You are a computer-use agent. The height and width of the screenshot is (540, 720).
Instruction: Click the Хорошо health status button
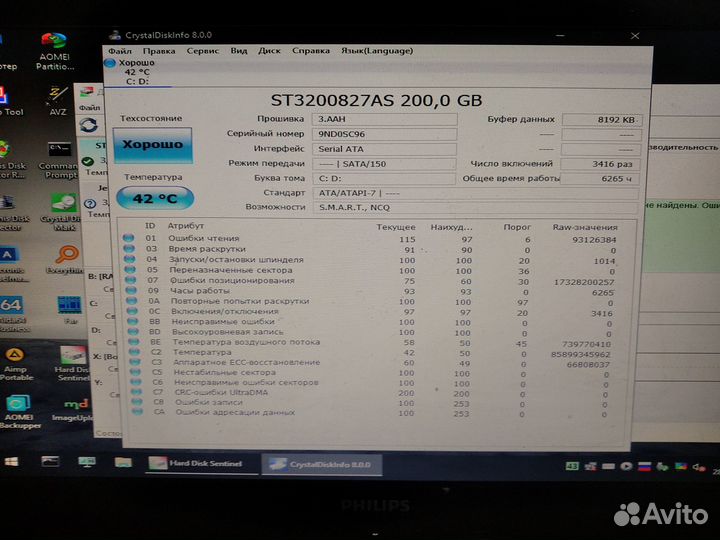coord(153,145)
